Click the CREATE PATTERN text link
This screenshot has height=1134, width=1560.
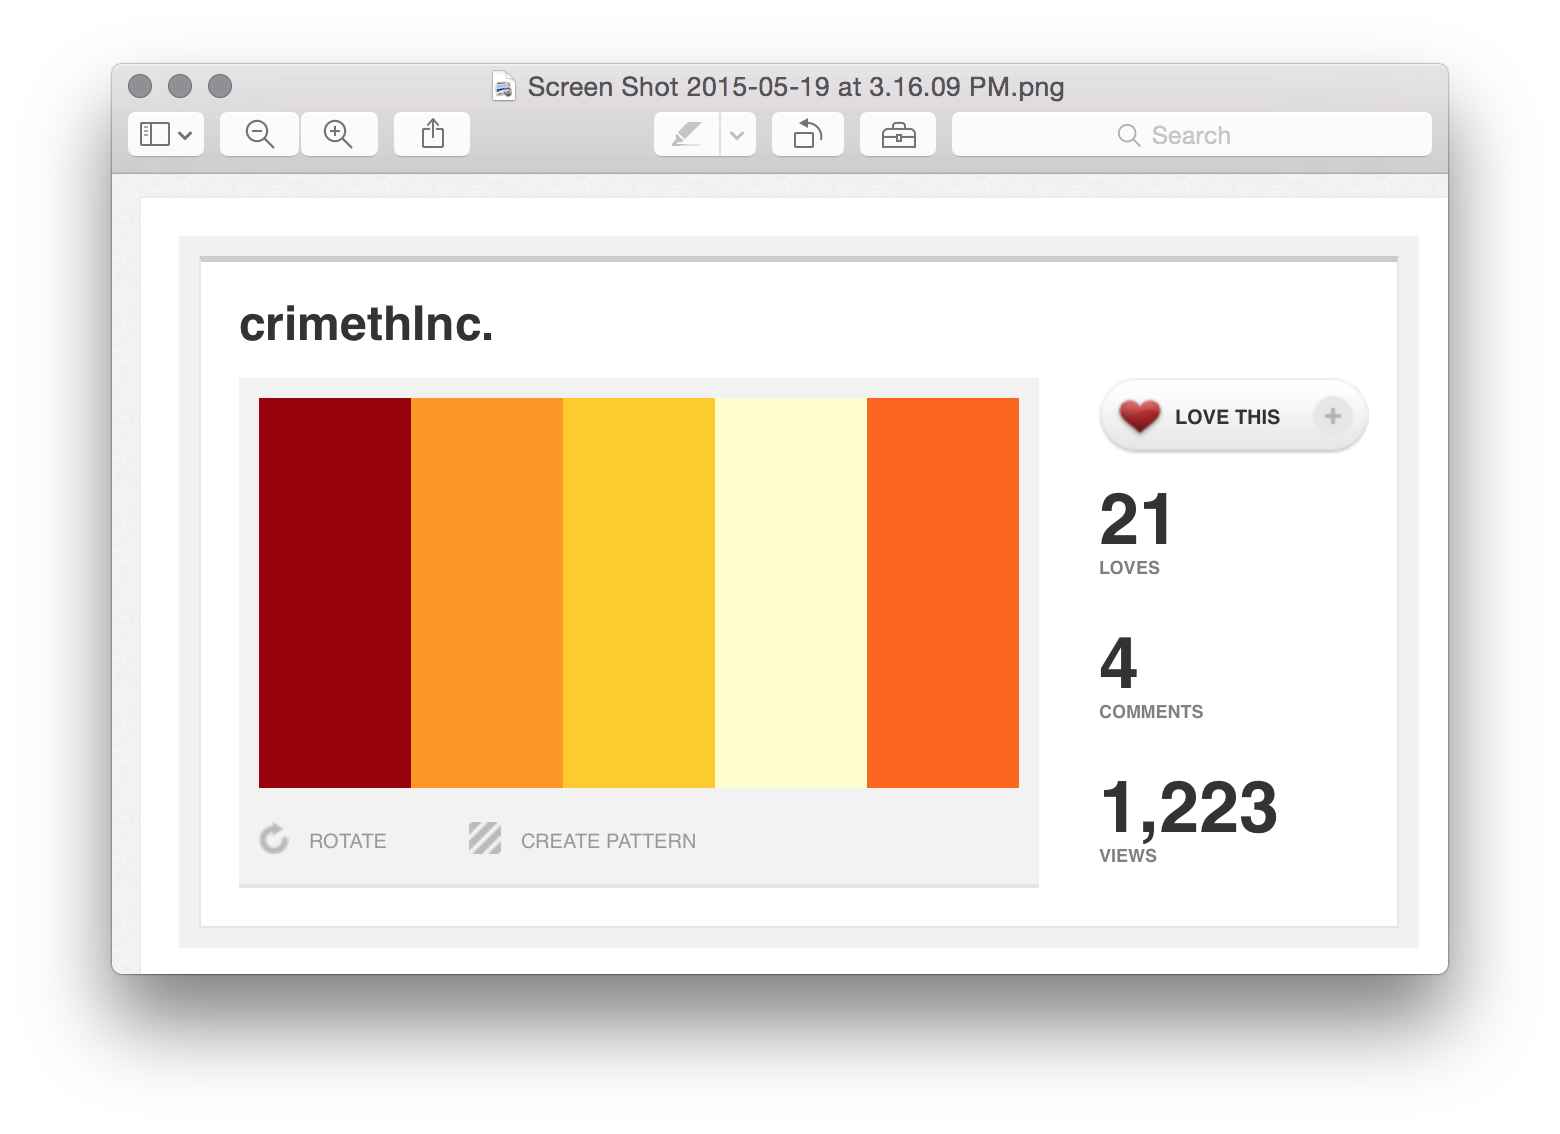(x=608, y=841)
